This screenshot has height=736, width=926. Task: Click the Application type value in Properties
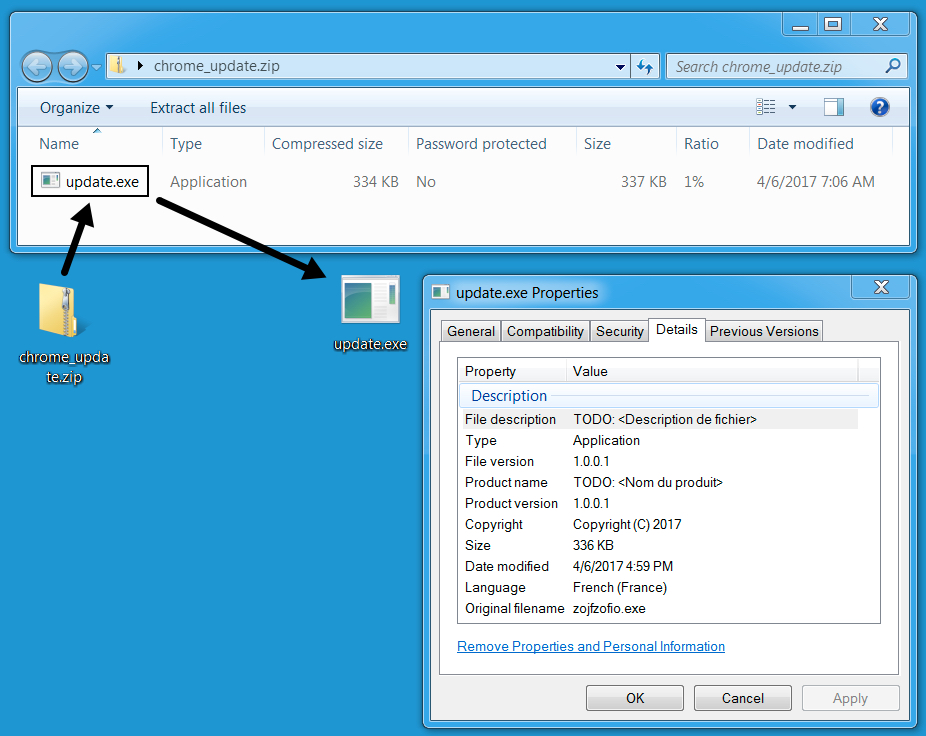[x=606, y=441]
